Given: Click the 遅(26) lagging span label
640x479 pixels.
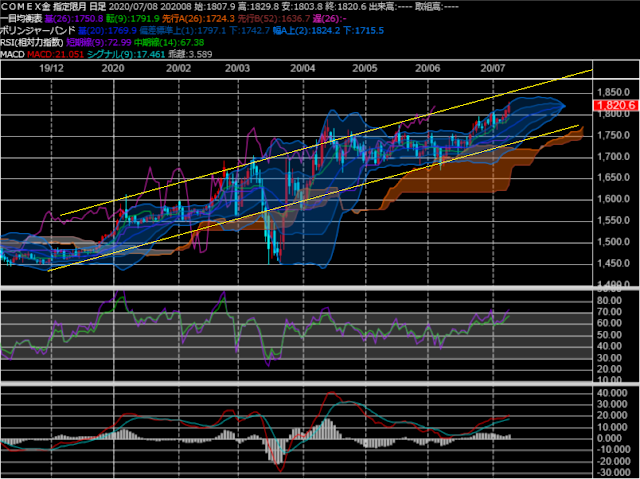Looking at the screenshot, I should (327, 18).
